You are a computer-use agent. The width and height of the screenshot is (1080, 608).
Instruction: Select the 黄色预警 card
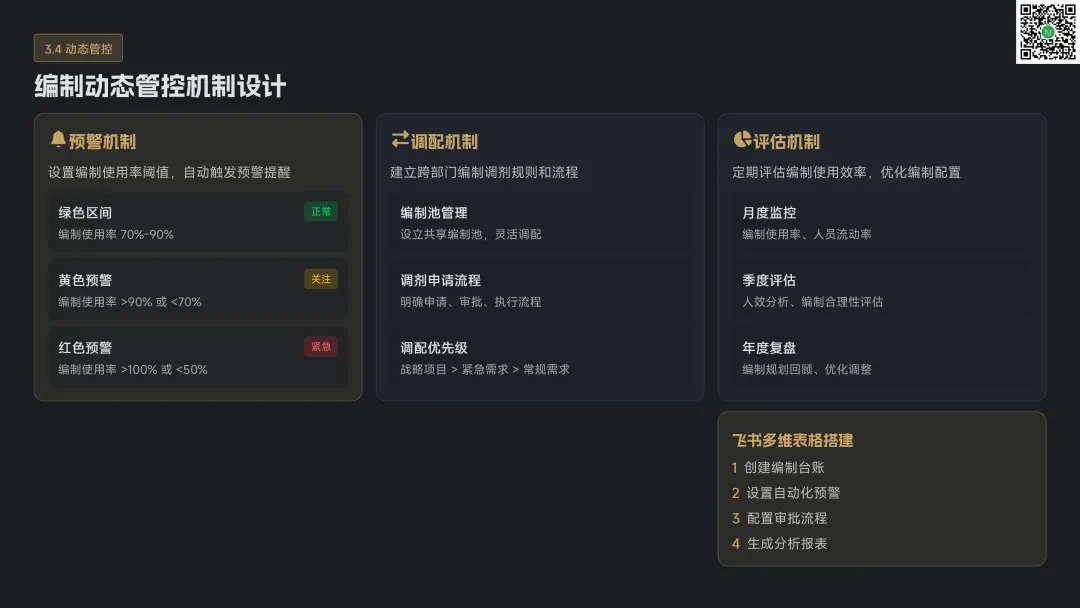point(198,290)
